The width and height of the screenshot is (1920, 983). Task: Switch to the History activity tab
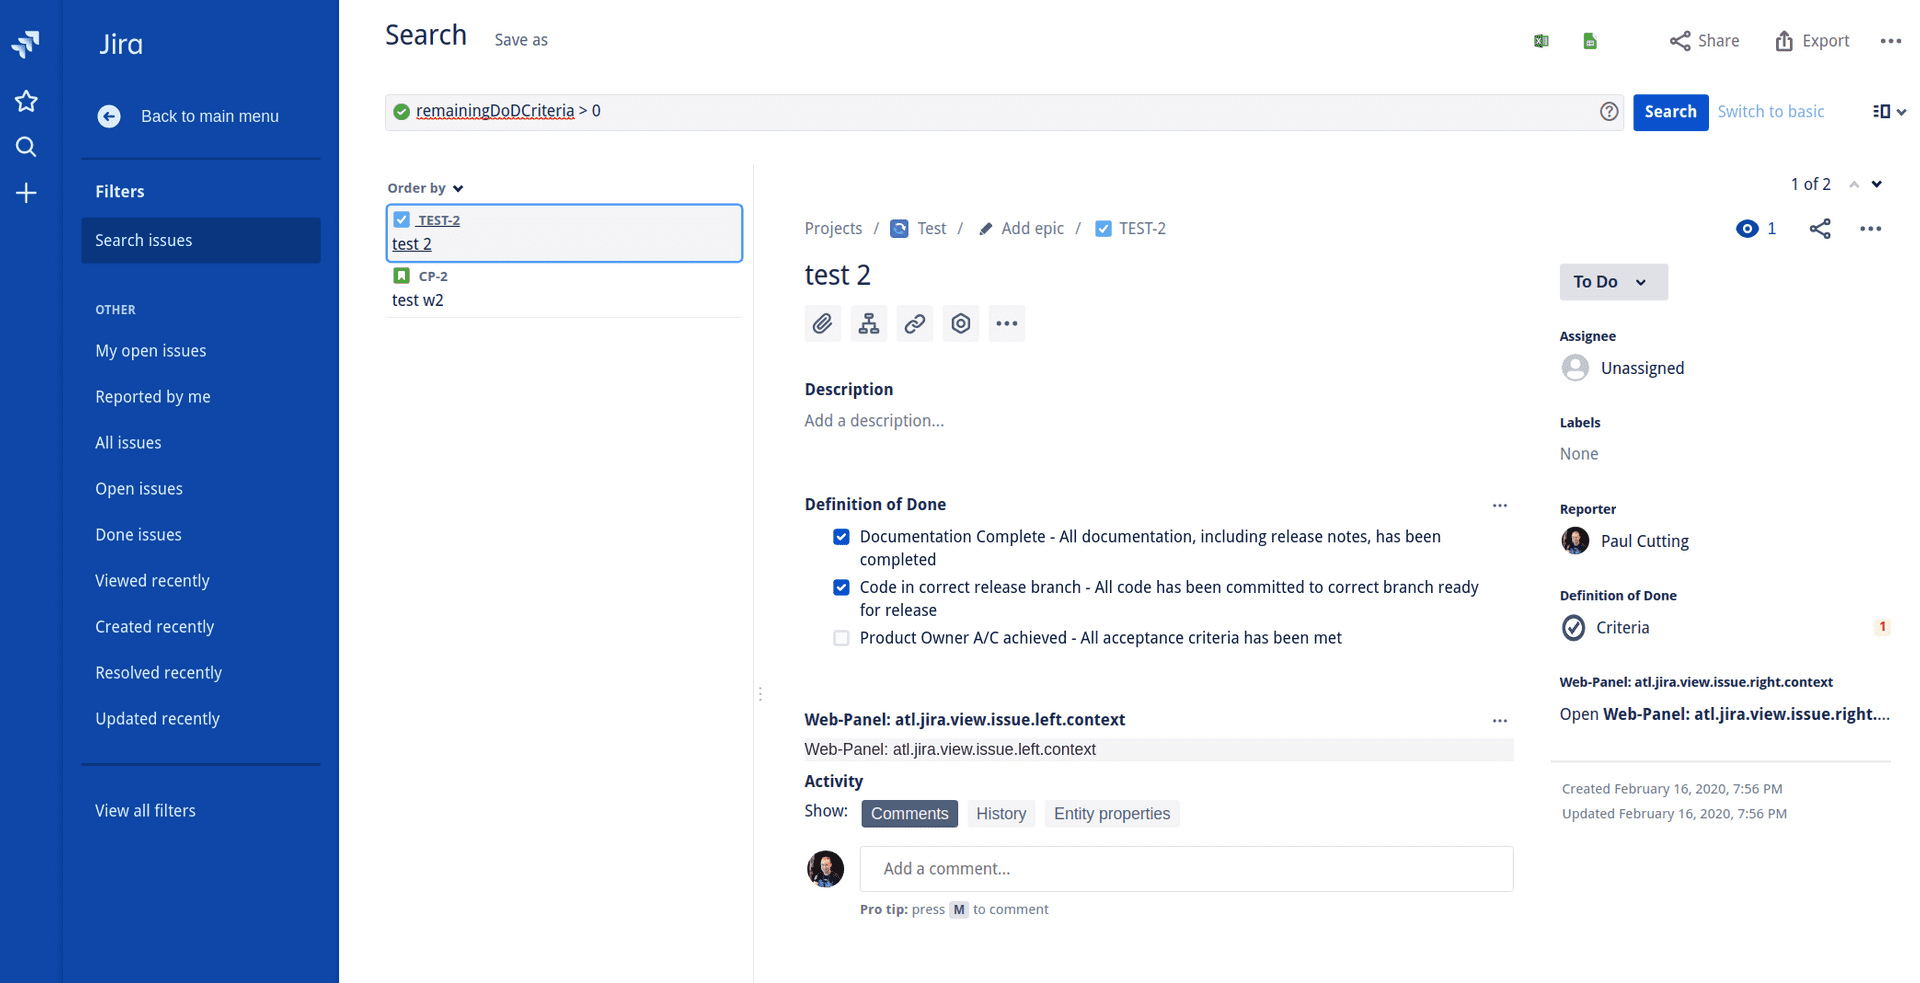pos(1000,813)
